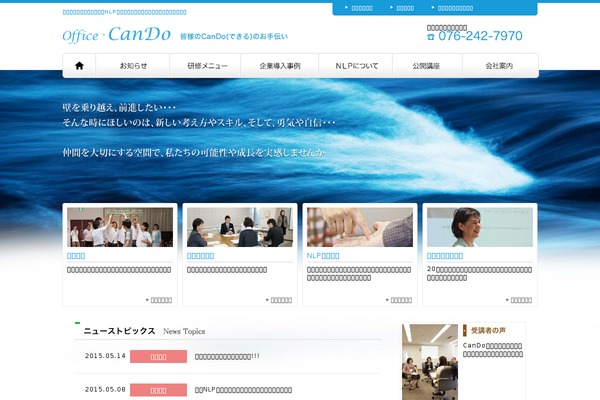The width and height of the screenshot is (600, 400).
Task: Open the meeting table photo thumbnail
Action: point(240,227)
